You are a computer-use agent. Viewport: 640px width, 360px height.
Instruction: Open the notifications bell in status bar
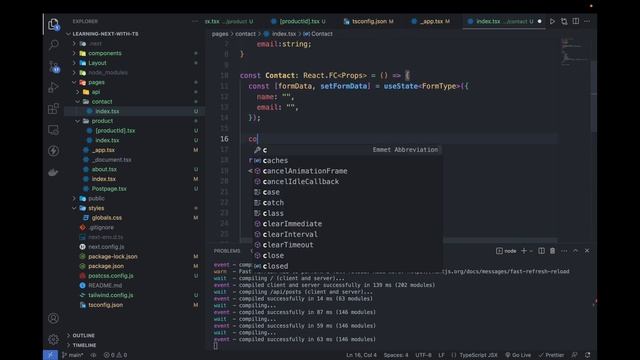click(588, 355)
